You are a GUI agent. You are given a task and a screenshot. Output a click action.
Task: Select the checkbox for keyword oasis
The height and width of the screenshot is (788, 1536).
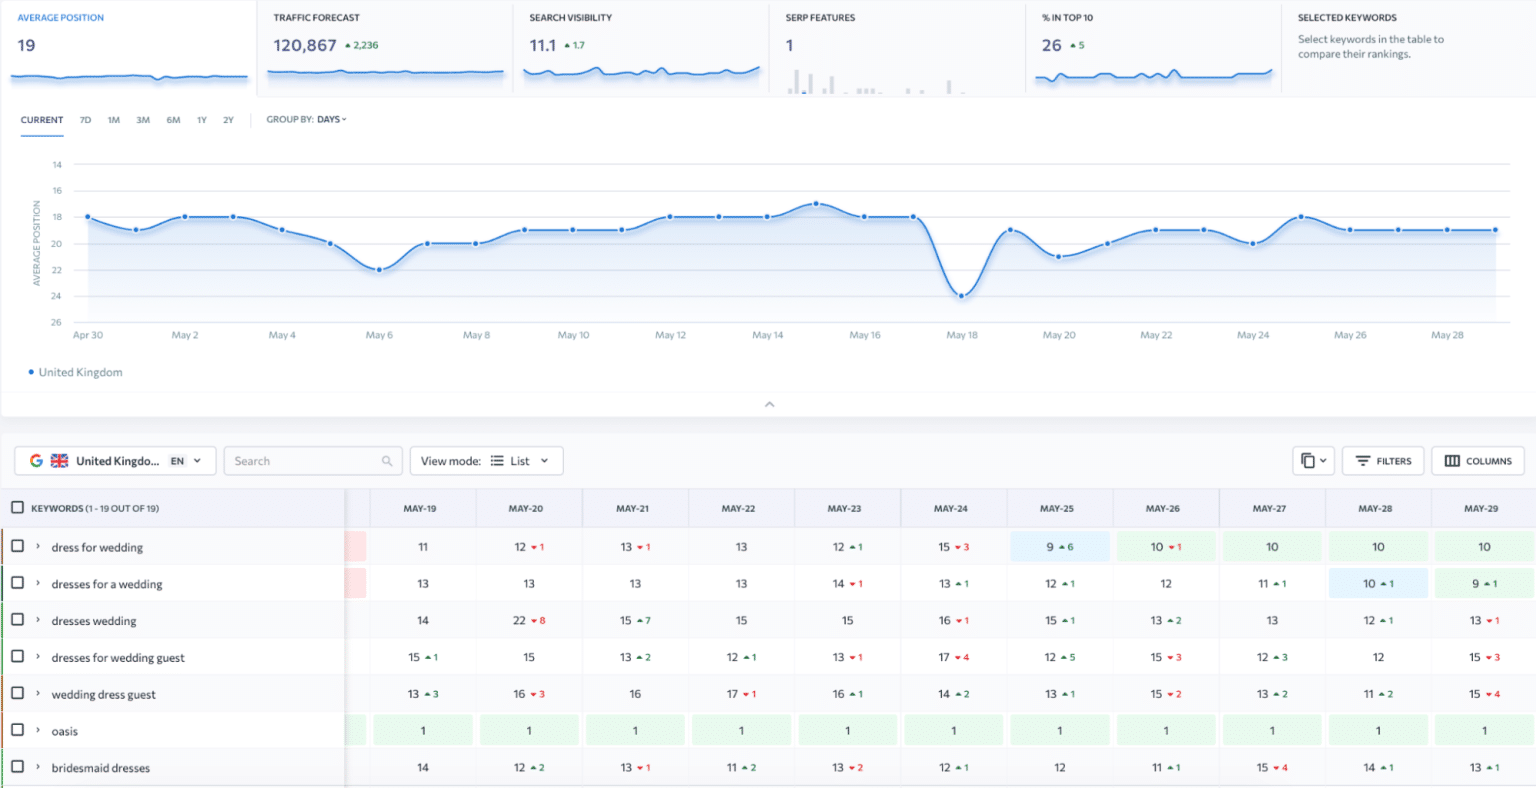coord(16,730)
